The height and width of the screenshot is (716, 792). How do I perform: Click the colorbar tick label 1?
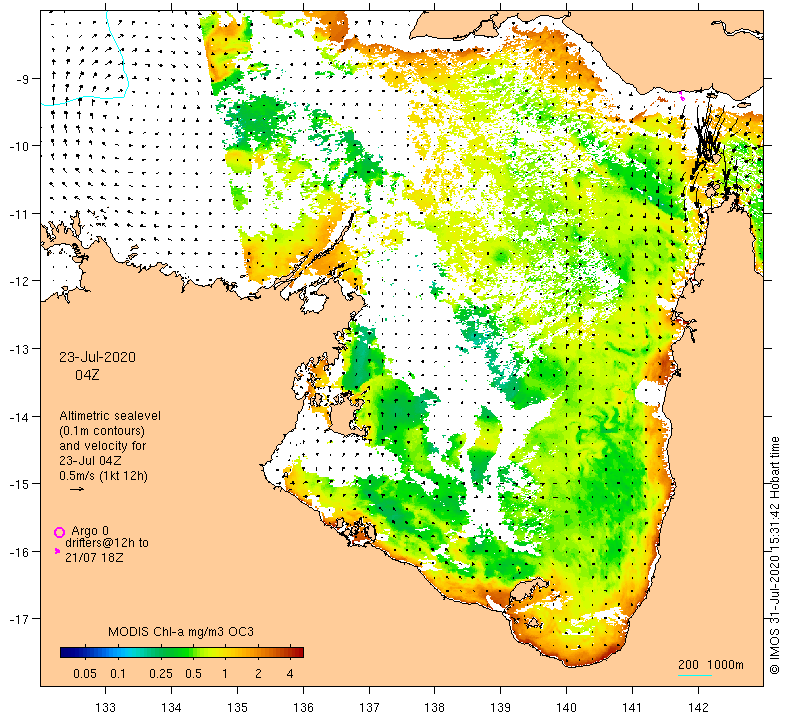[225, 674]
